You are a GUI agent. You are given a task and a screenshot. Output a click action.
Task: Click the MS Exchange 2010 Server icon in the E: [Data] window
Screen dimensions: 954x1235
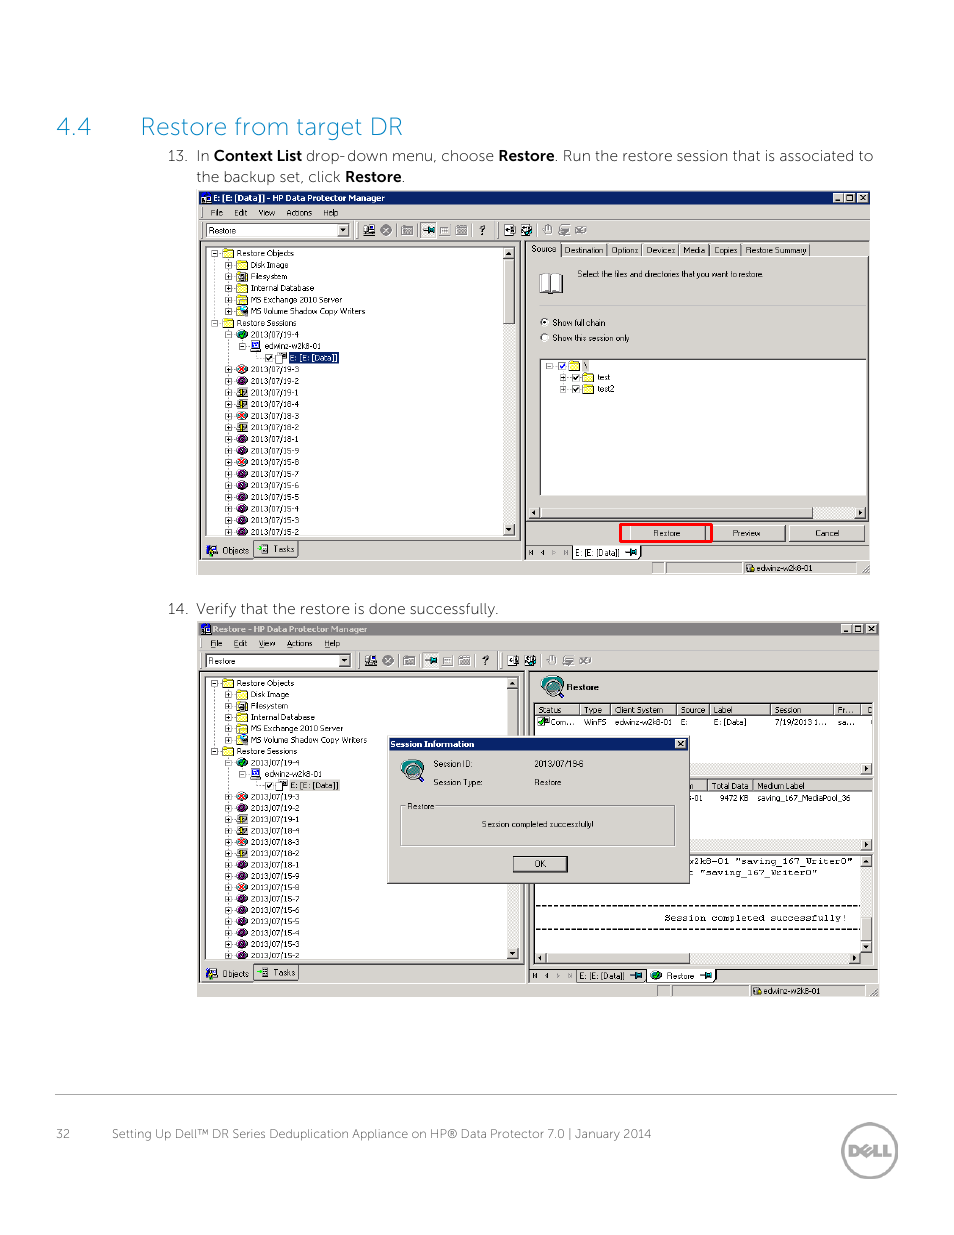(x=242, y=299)
